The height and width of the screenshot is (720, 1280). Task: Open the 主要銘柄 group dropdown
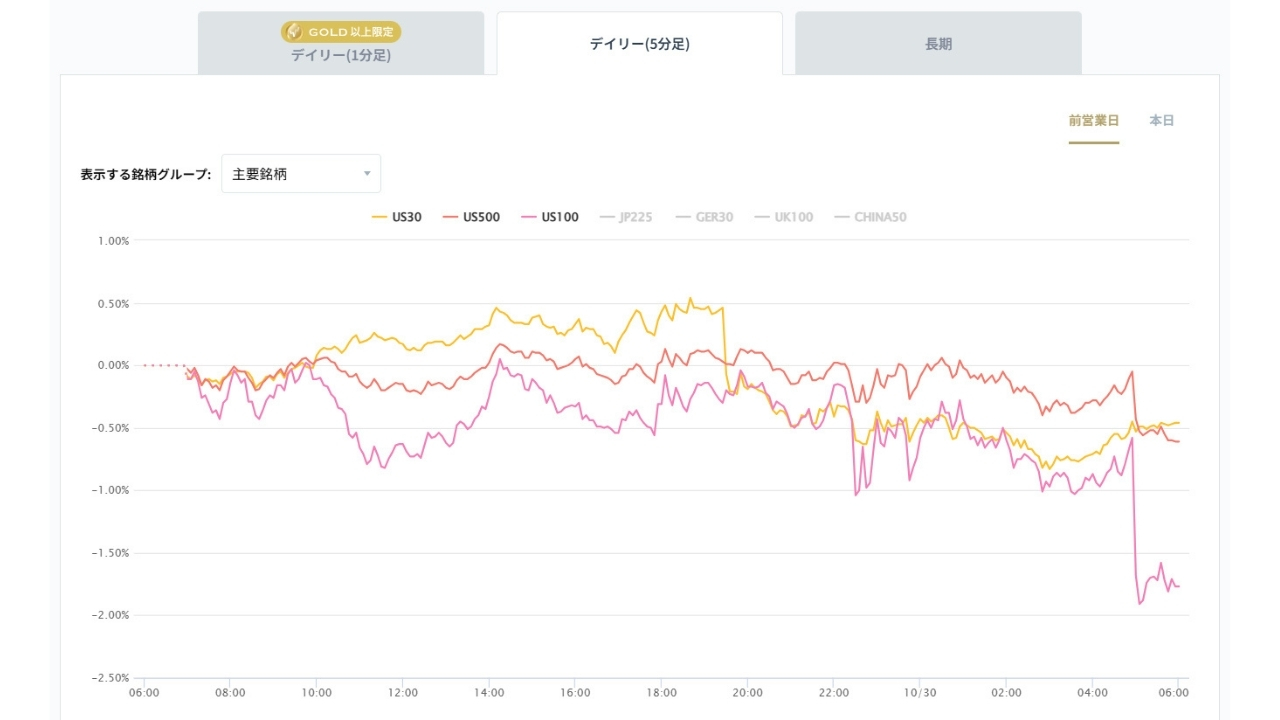(301, 174)
